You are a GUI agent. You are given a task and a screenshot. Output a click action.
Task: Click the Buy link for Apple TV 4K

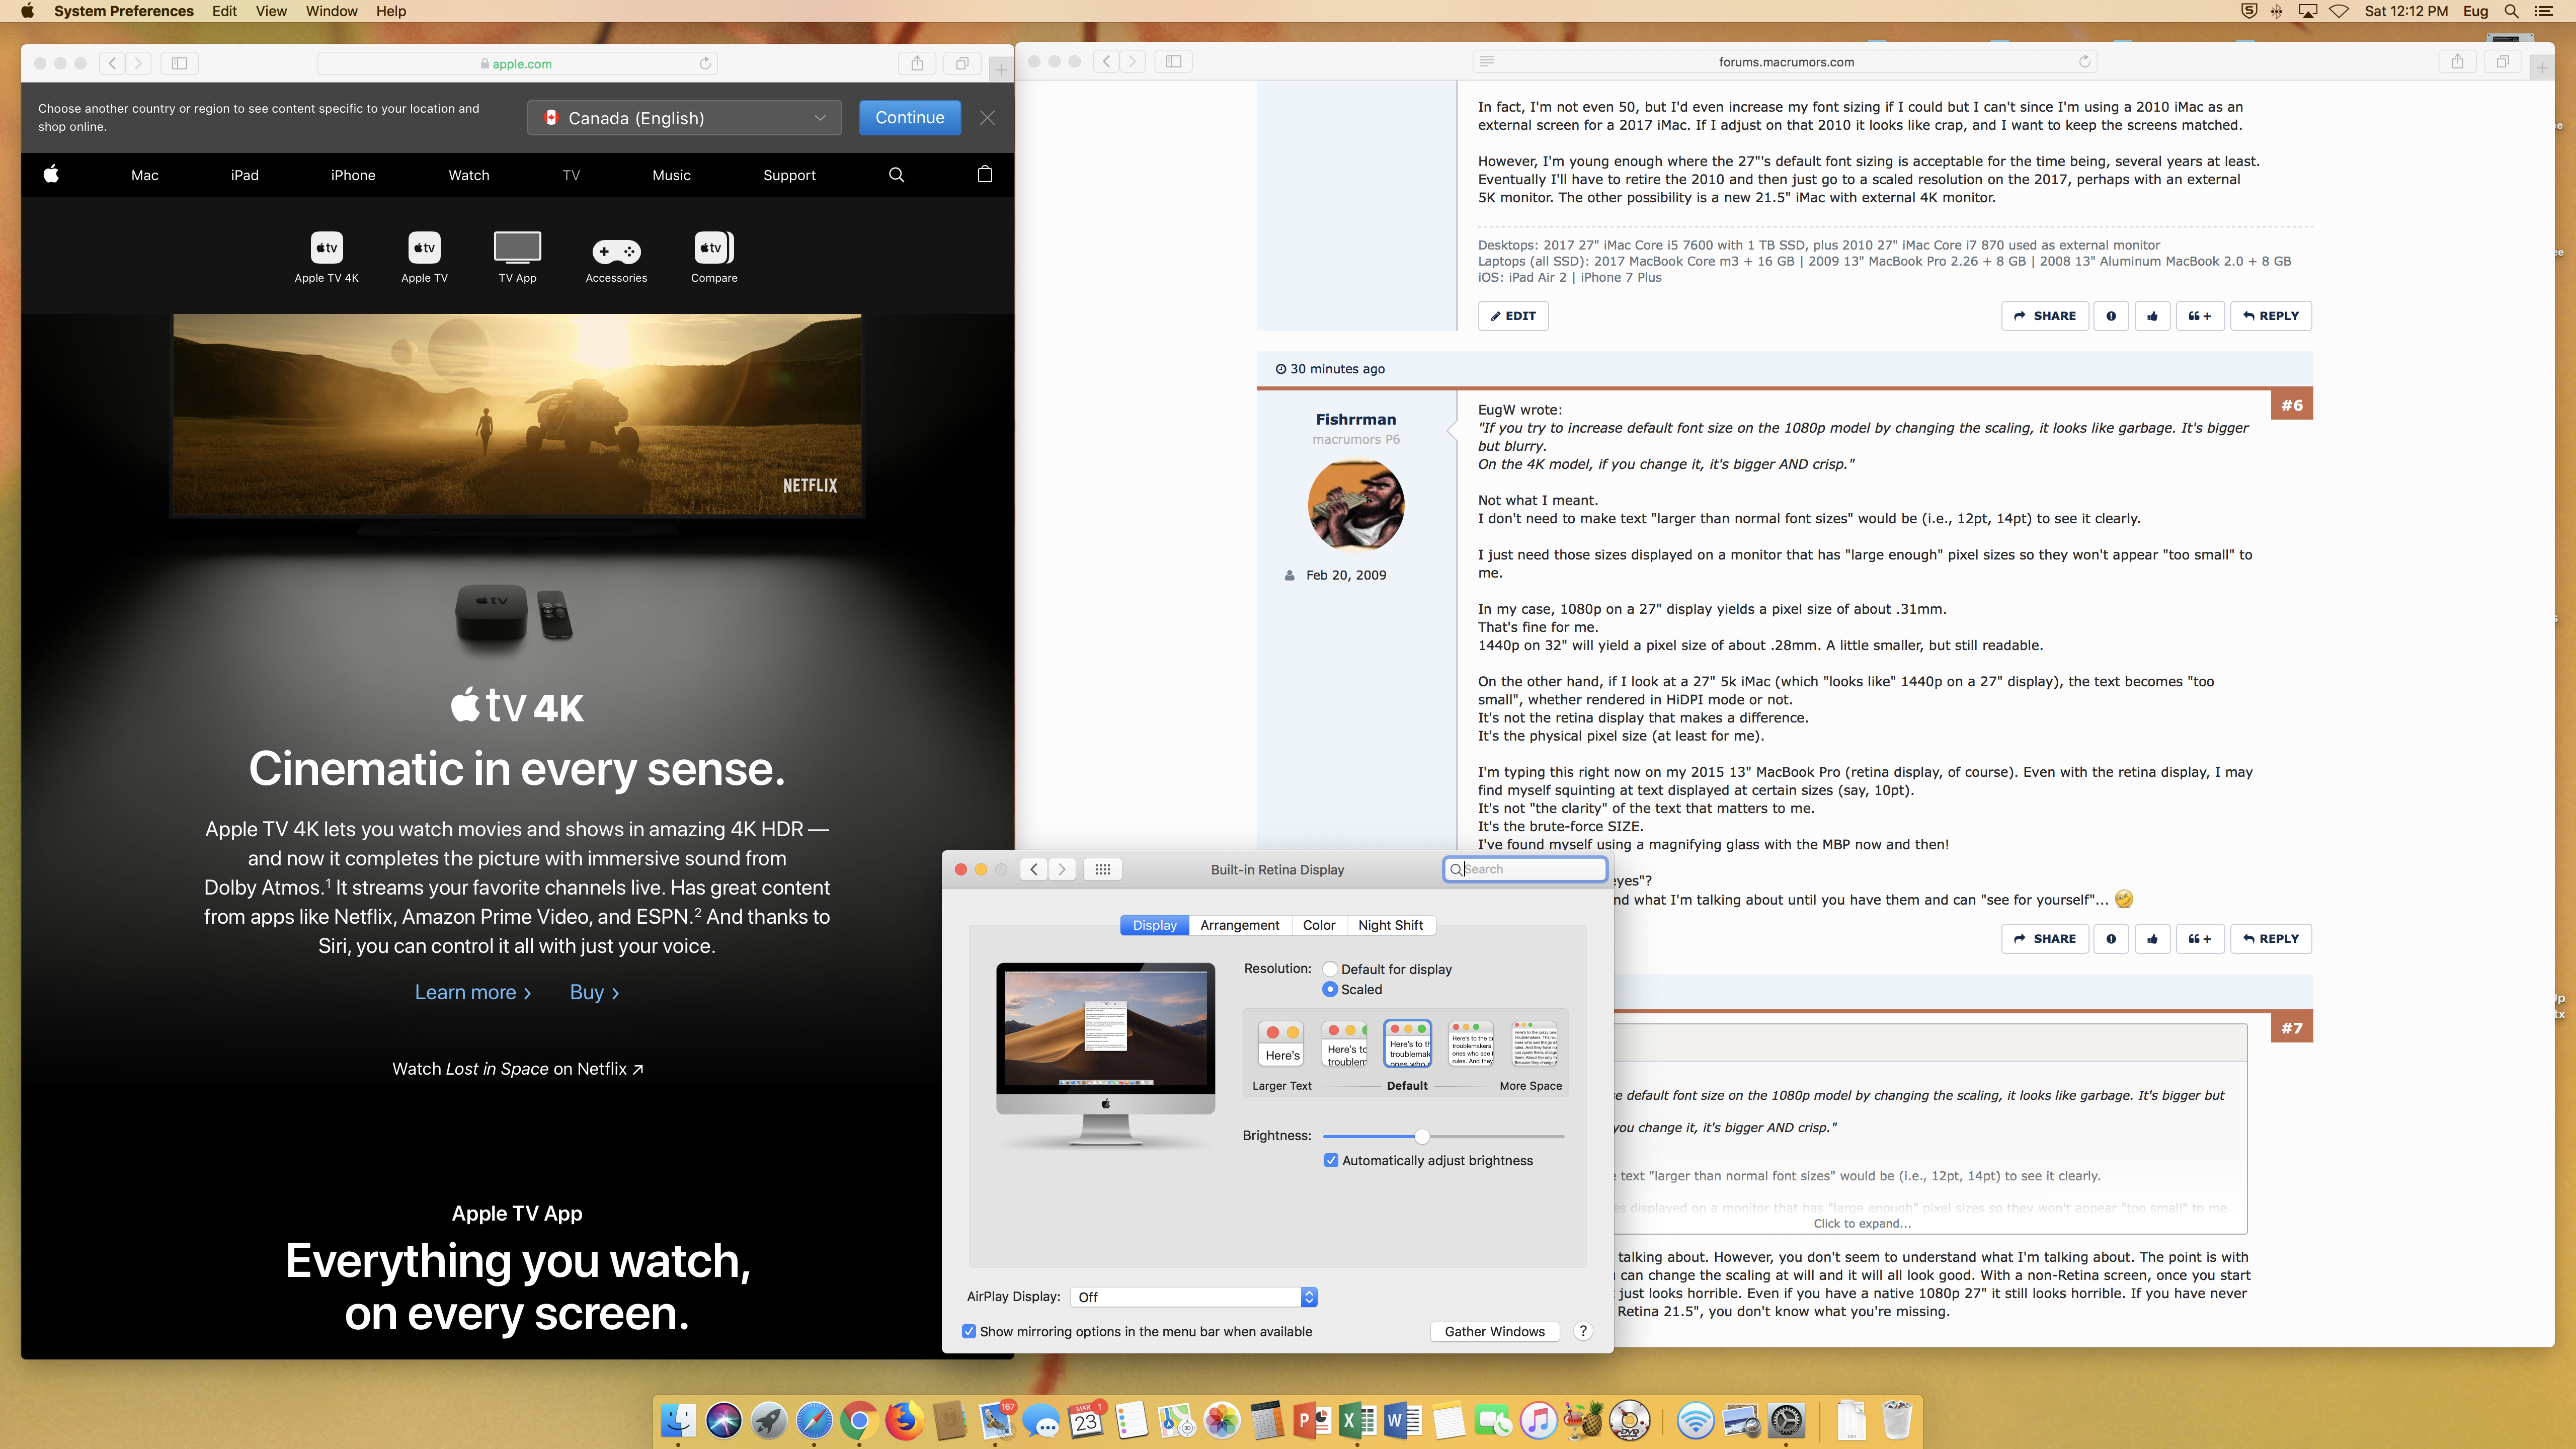594,992
